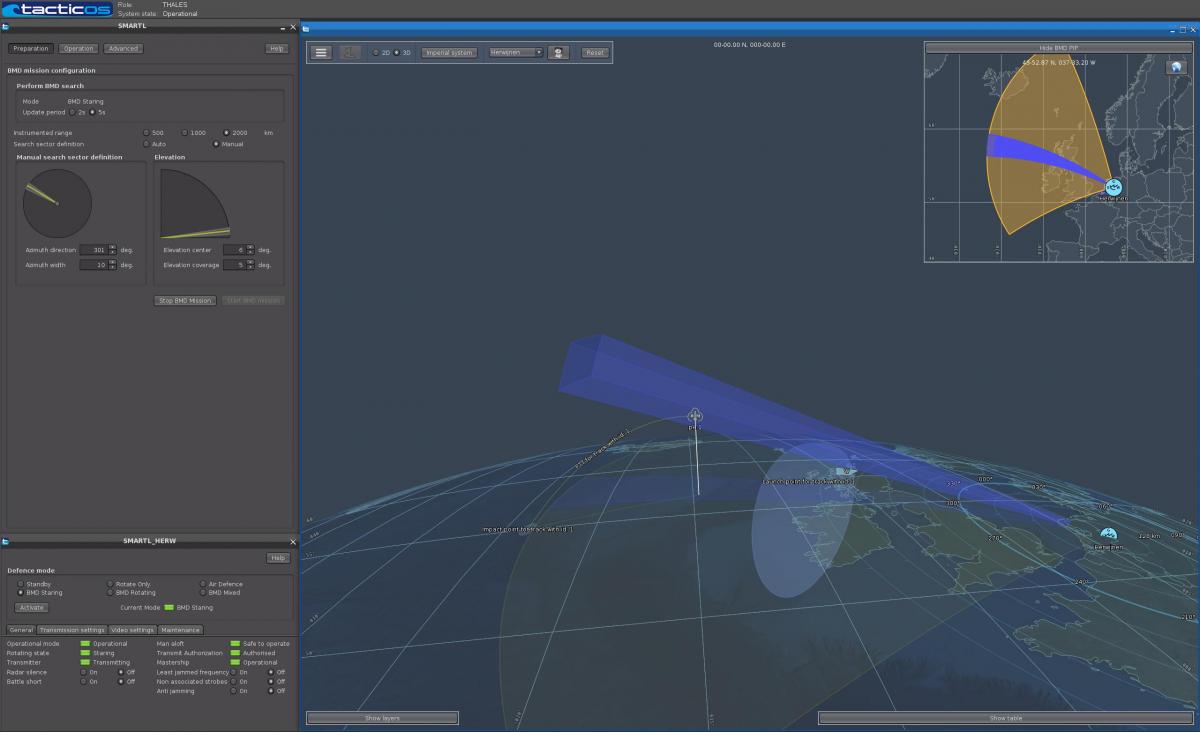
Task: Click the grayed-out icon beside the hamburger menu
Action: coord(350,52)
